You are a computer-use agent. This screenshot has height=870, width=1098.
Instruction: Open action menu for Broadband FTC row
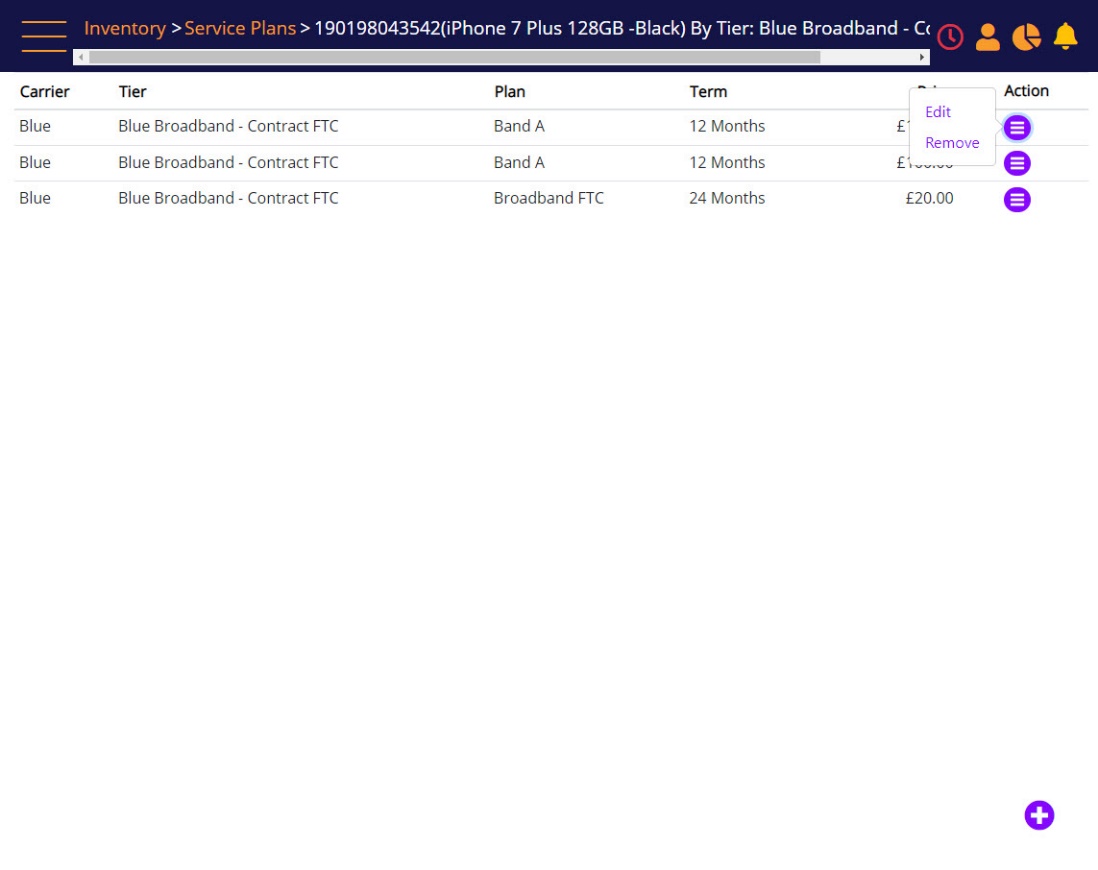(1017, 200)
